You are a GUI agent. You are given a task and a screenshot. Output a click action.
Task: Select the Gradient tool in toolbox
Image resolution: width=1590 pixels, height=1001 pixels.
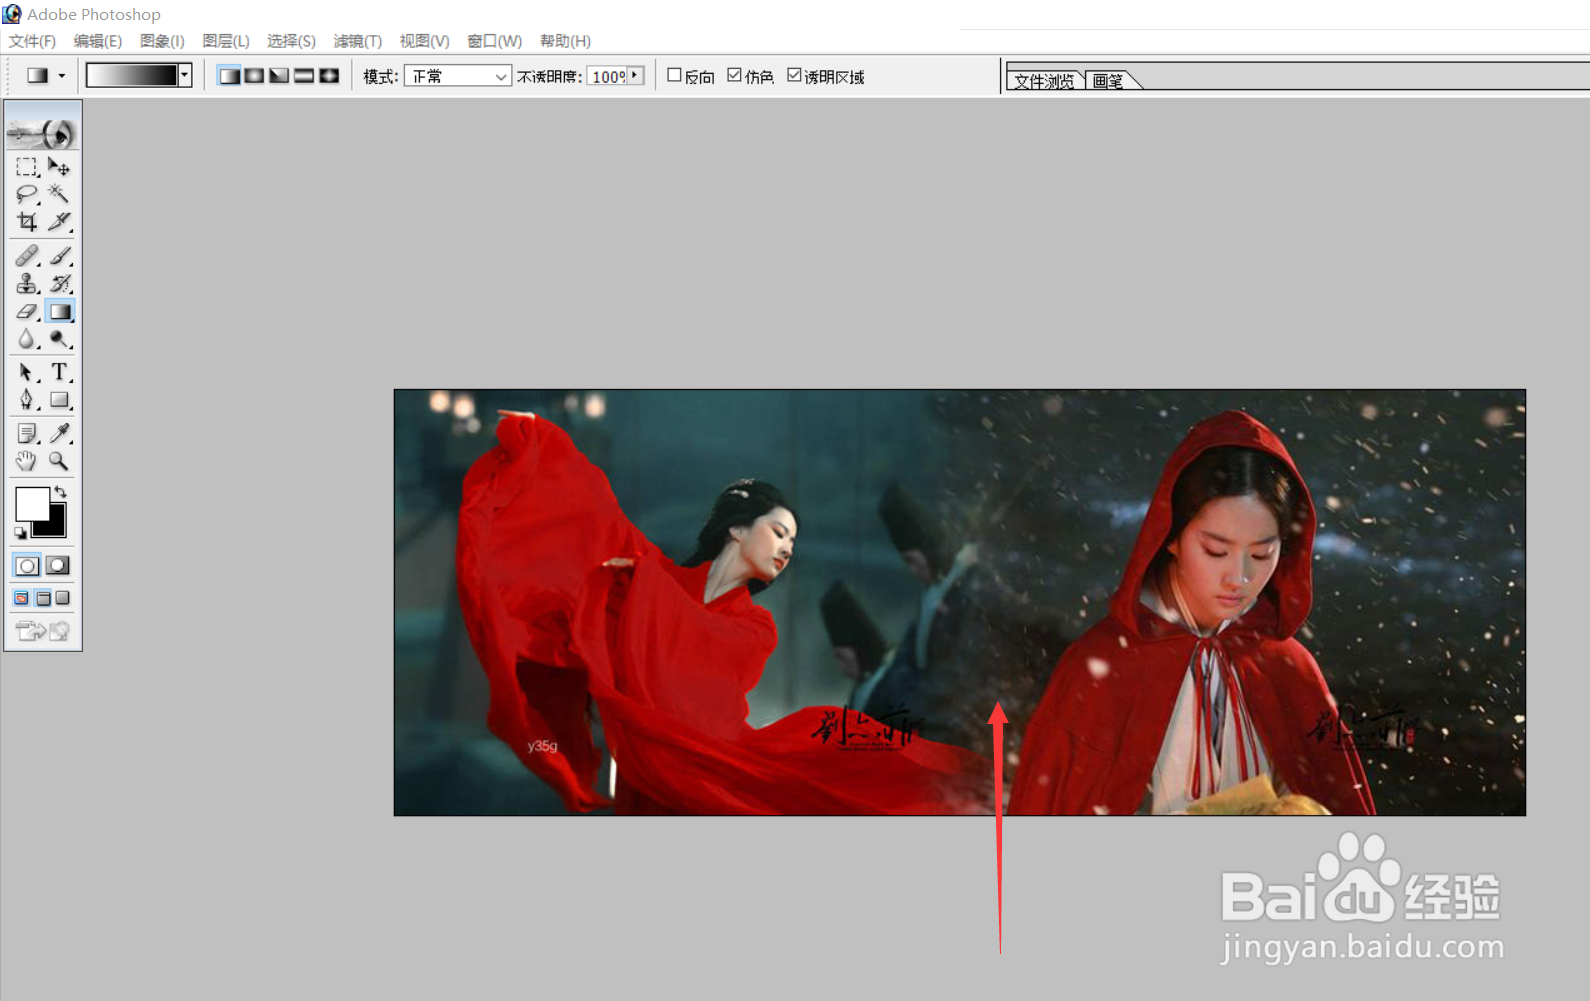point(59,312)
